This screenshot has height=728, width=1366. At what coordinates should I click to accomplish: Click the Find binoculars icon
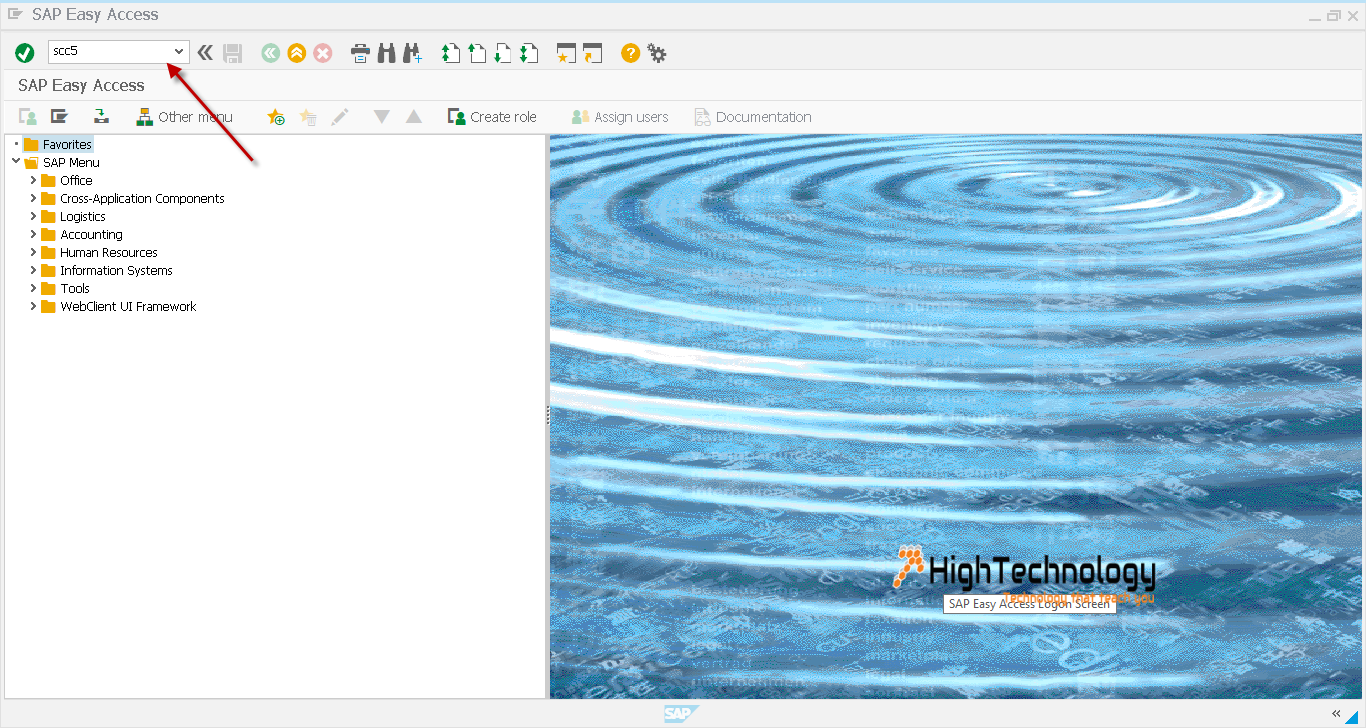[386, 53]
